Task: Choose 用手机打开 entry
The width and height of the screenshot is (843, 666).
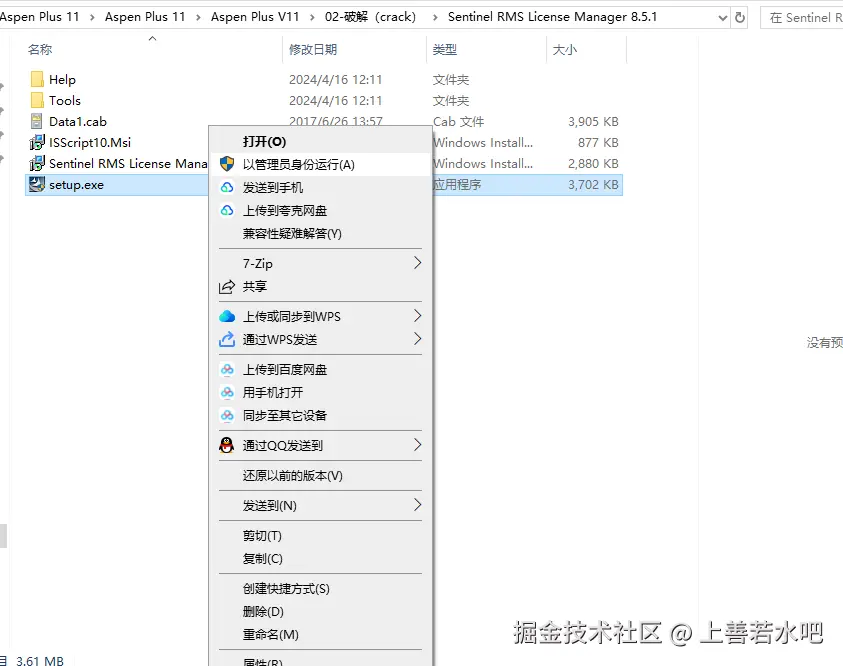Action: pos(320,393)
